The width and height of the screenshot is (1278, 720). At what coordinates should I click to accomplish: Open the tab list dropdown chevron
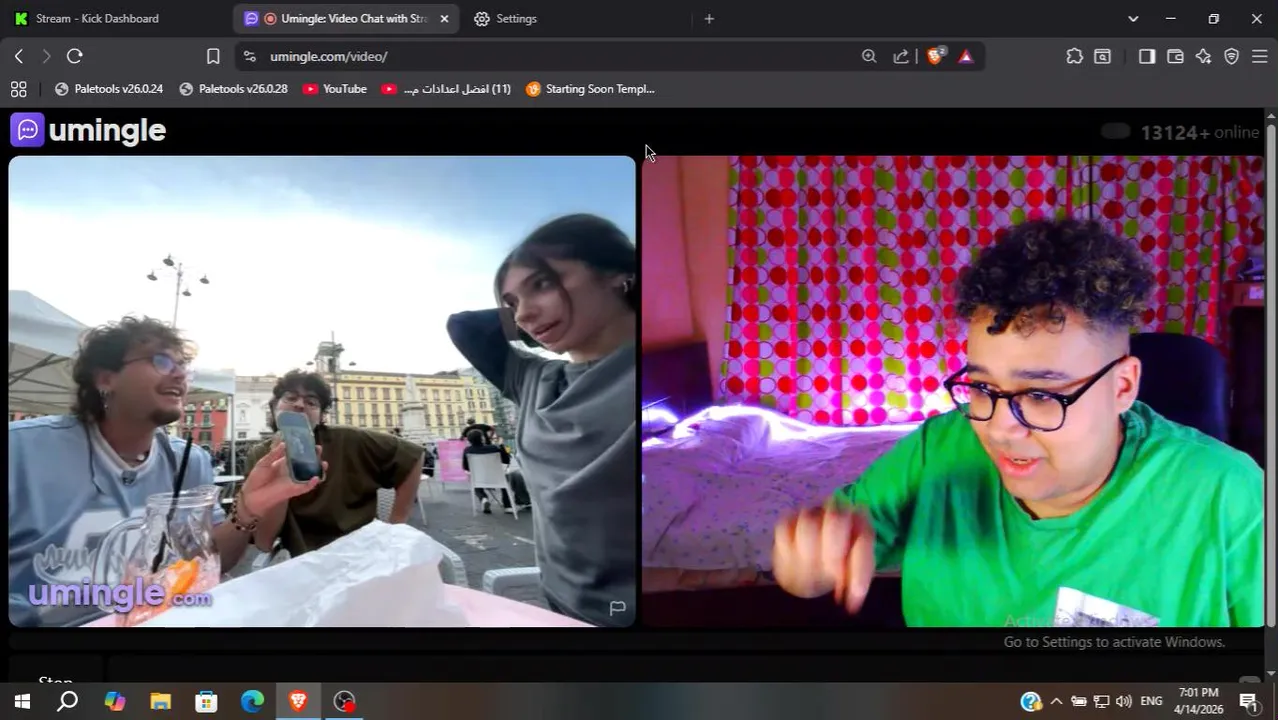pyautogui.click(x=1133, y=19)
